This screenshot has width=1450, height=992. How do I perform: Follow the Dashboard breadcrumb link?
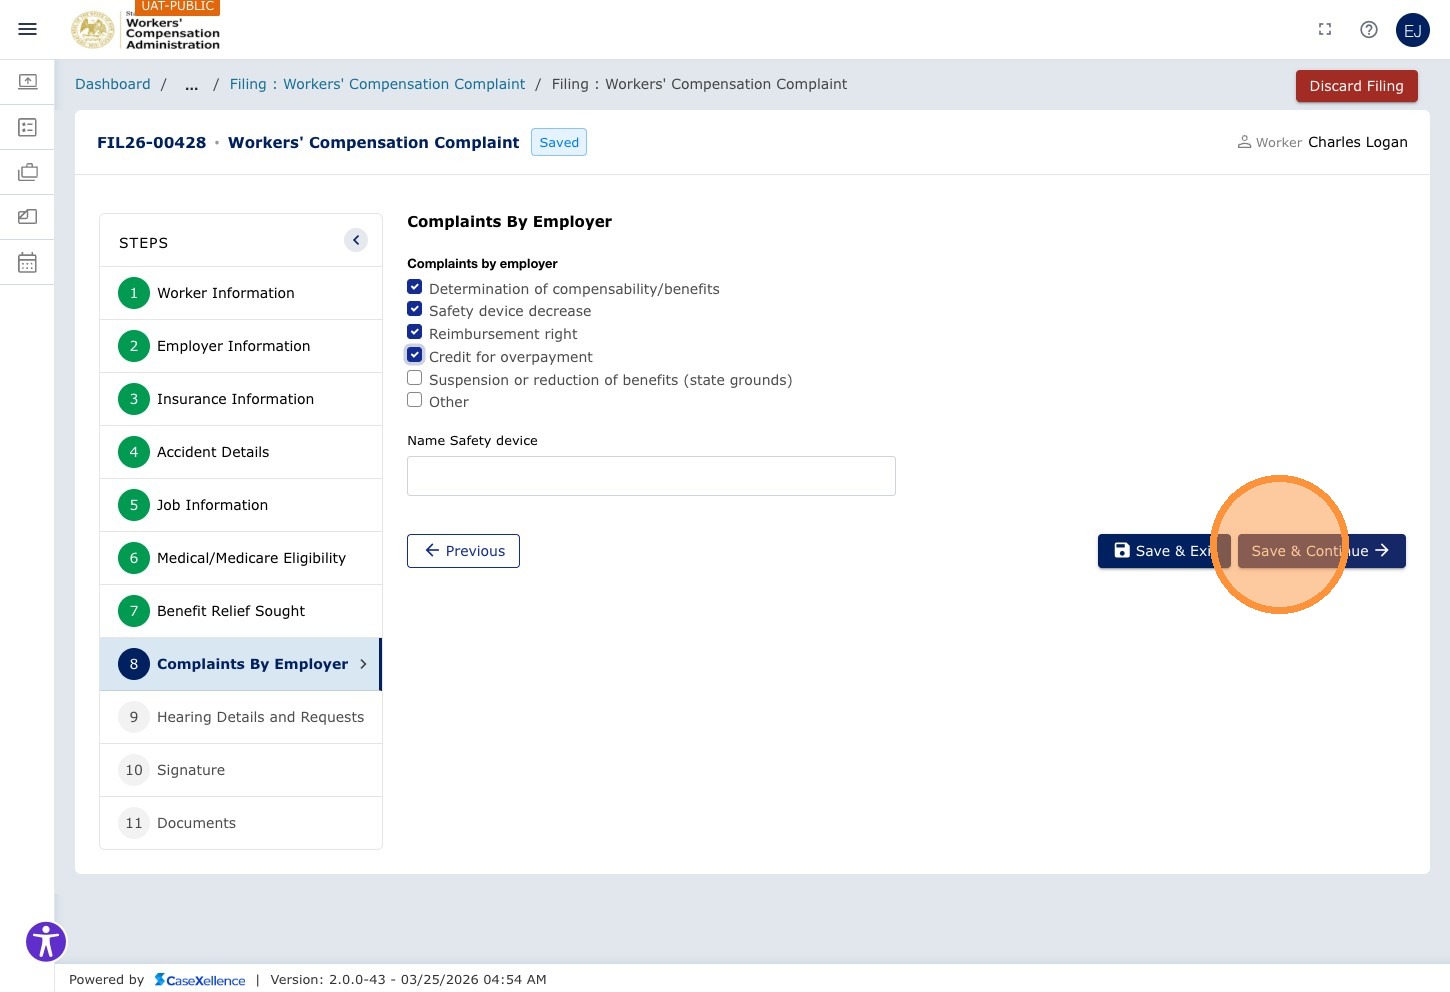[x=113, y=85]
